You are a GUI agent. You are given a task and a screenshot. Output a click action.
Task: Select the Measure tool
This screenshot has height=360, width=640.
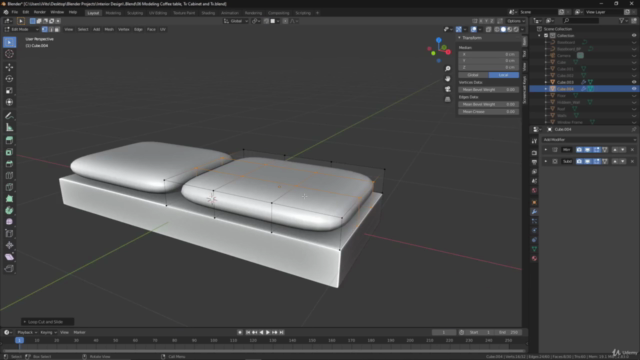[x=9, y=128]
